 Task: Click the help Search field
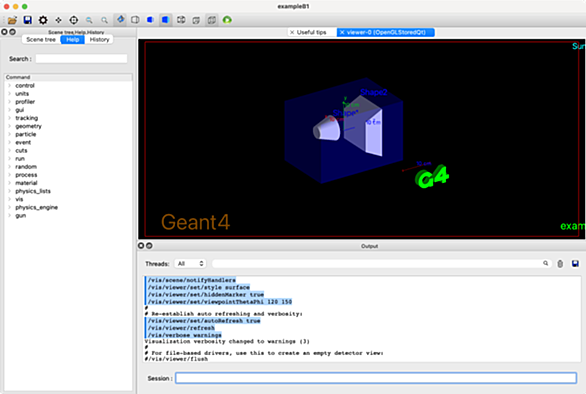(81, 59)
